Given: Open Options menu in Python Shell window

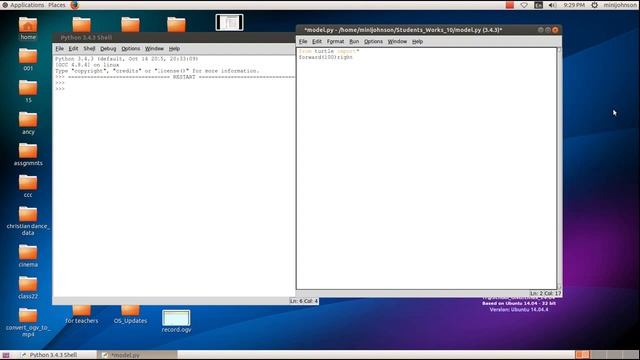Looking at the screenshot, I should (x=131, y=49).
